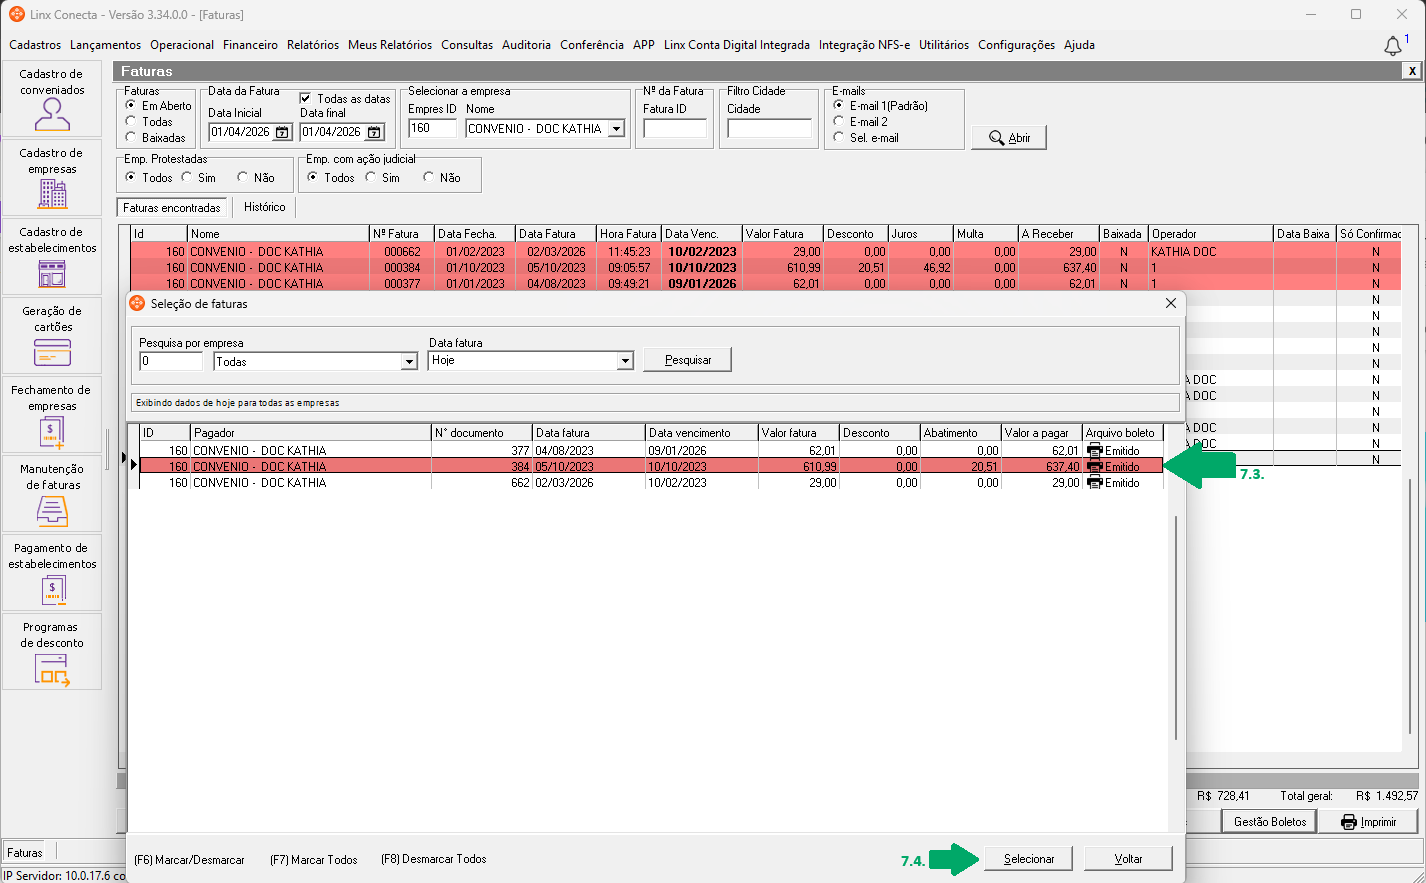Image resolution: width=1426 pixels, height=883 pixels.
Task: Open the Utilitários menu
Action: 944,45
